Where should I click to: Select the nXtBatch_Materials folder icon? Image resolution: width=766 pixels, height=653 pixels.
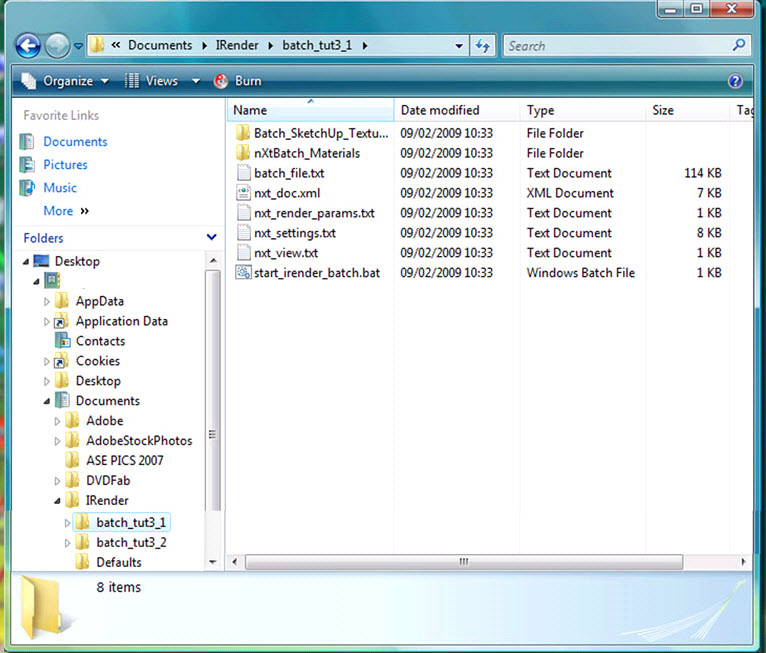pyautogui.click(x=243, y=153)
